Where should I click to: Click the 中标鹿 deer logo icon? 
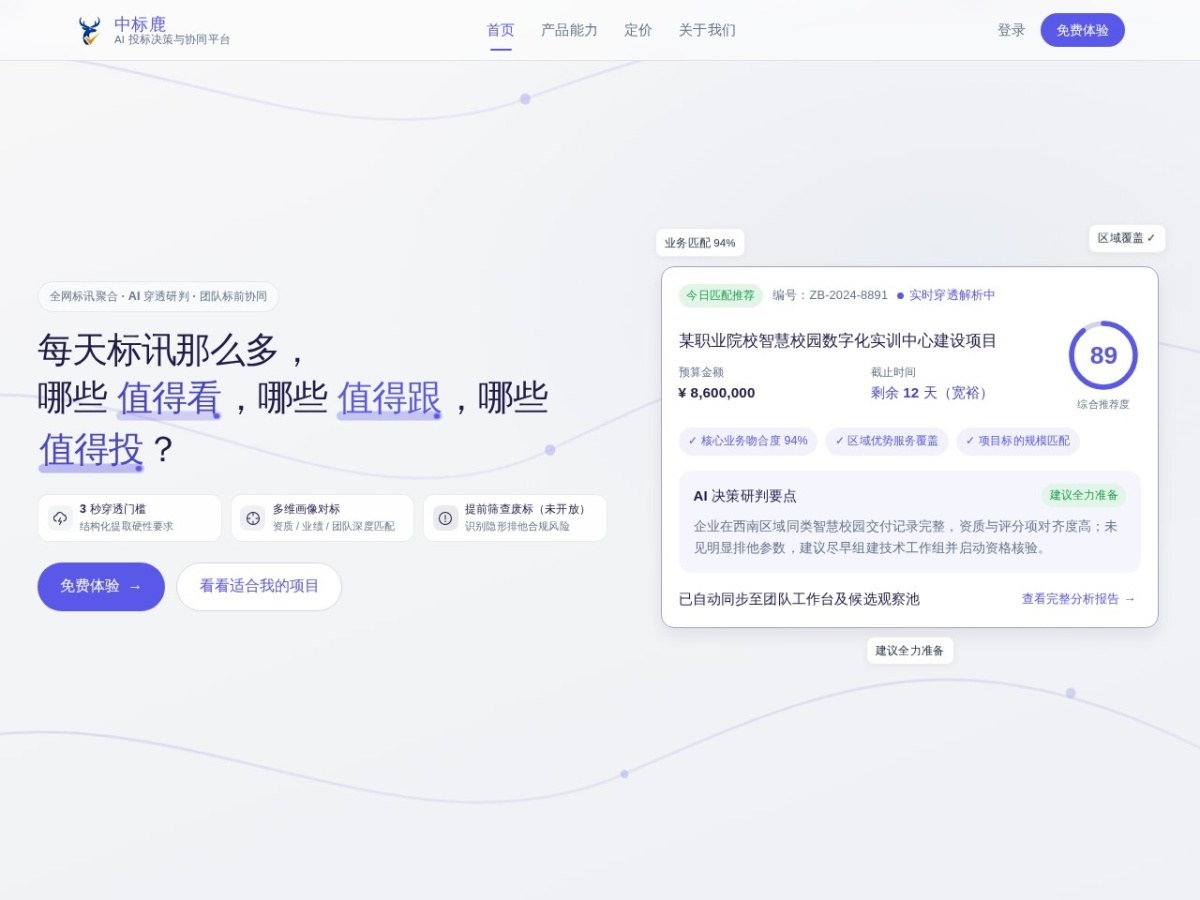(89, 31)
